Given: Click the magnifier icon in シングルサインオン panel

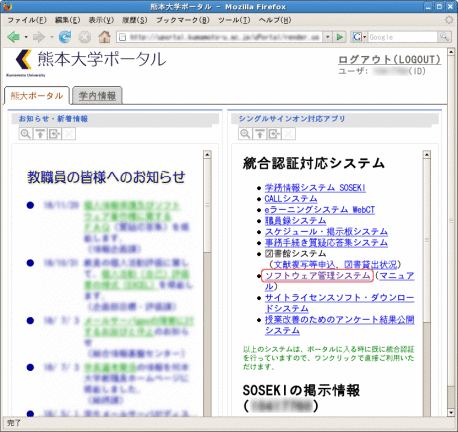Looking at the screenshot, I should 245,134.
